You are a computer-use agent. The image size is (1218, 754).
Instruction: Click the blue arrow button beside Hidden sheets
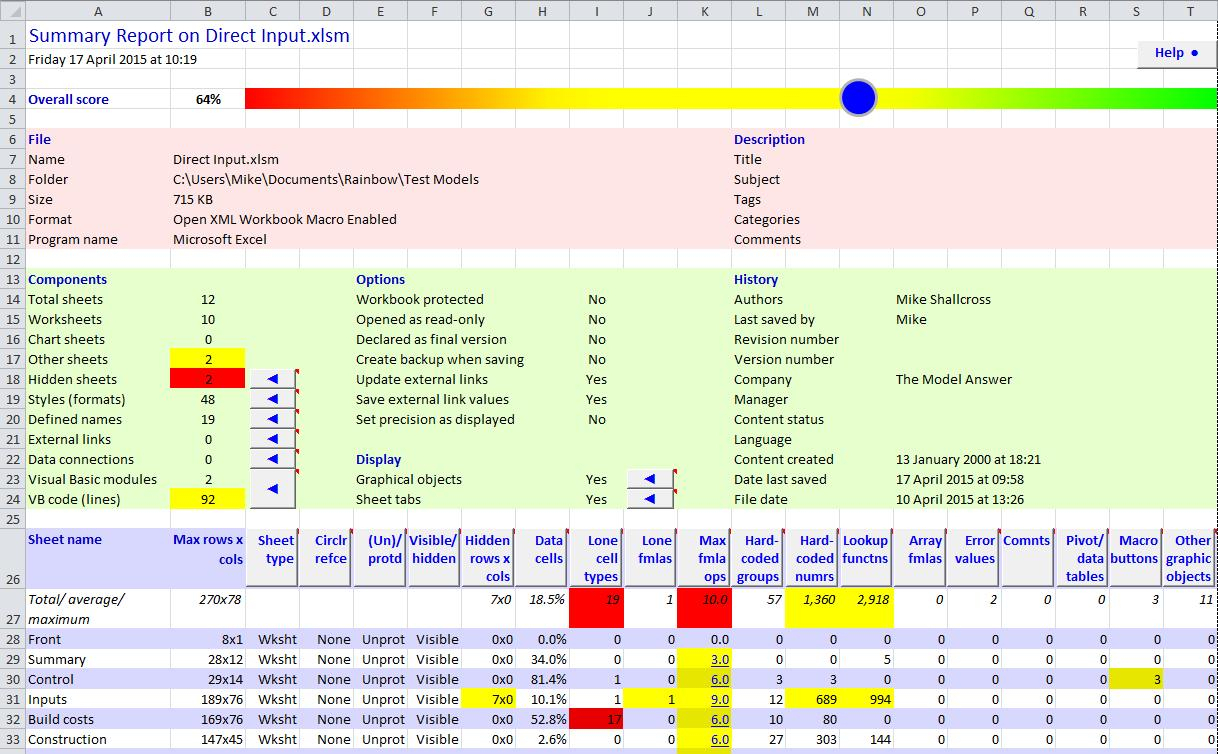[x=272, y=379]
